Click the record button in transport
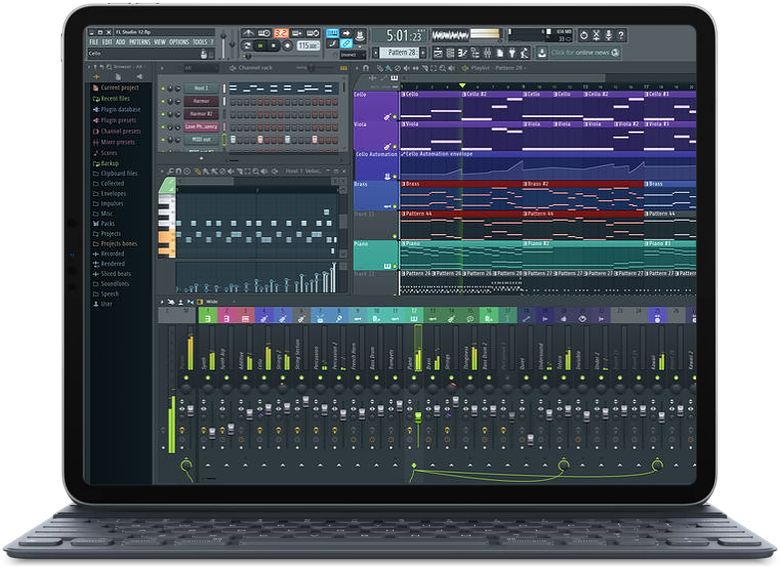Viewport: 780px width, 567px height. pos(287,46)
